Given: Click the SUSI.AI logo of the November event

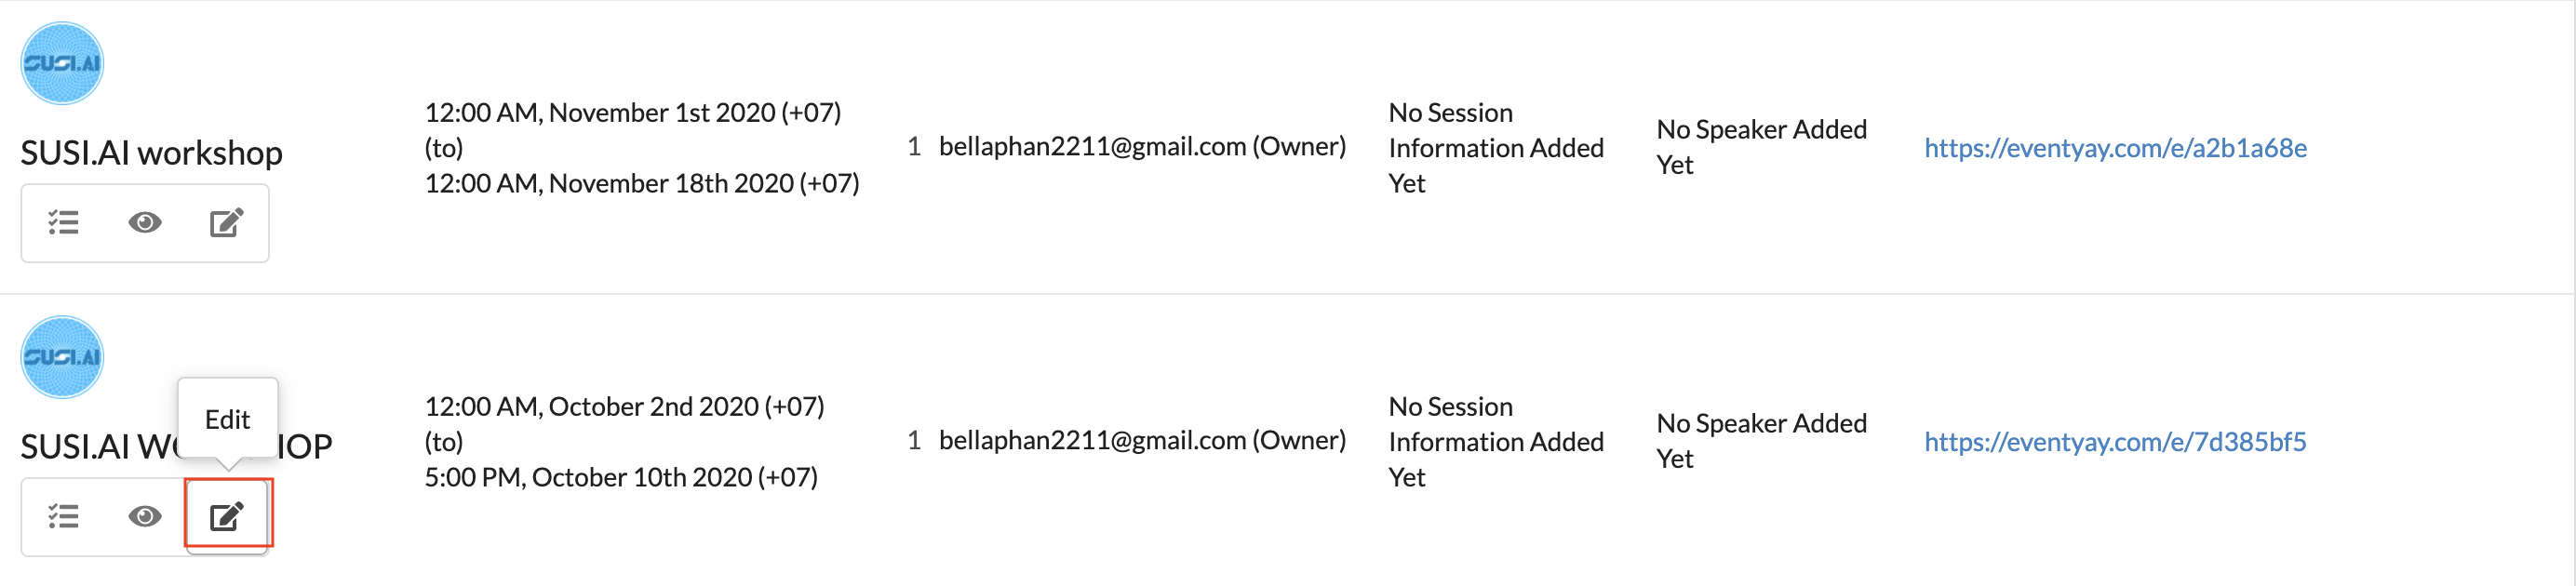Looking at the screenshot, I should [62, 63].
